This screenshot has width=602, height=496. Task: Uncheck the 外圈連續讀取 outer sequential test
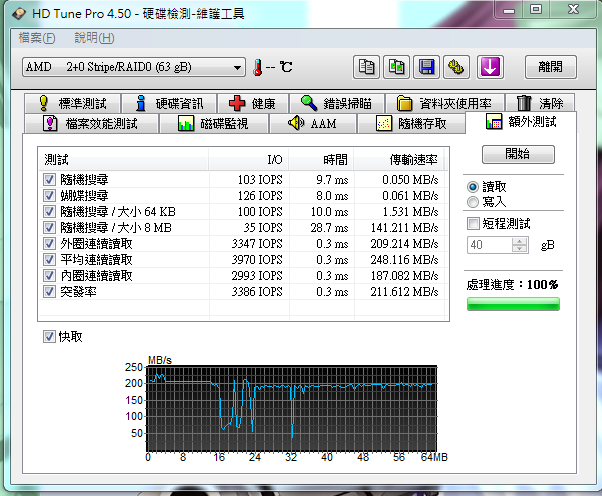(49, 243)
